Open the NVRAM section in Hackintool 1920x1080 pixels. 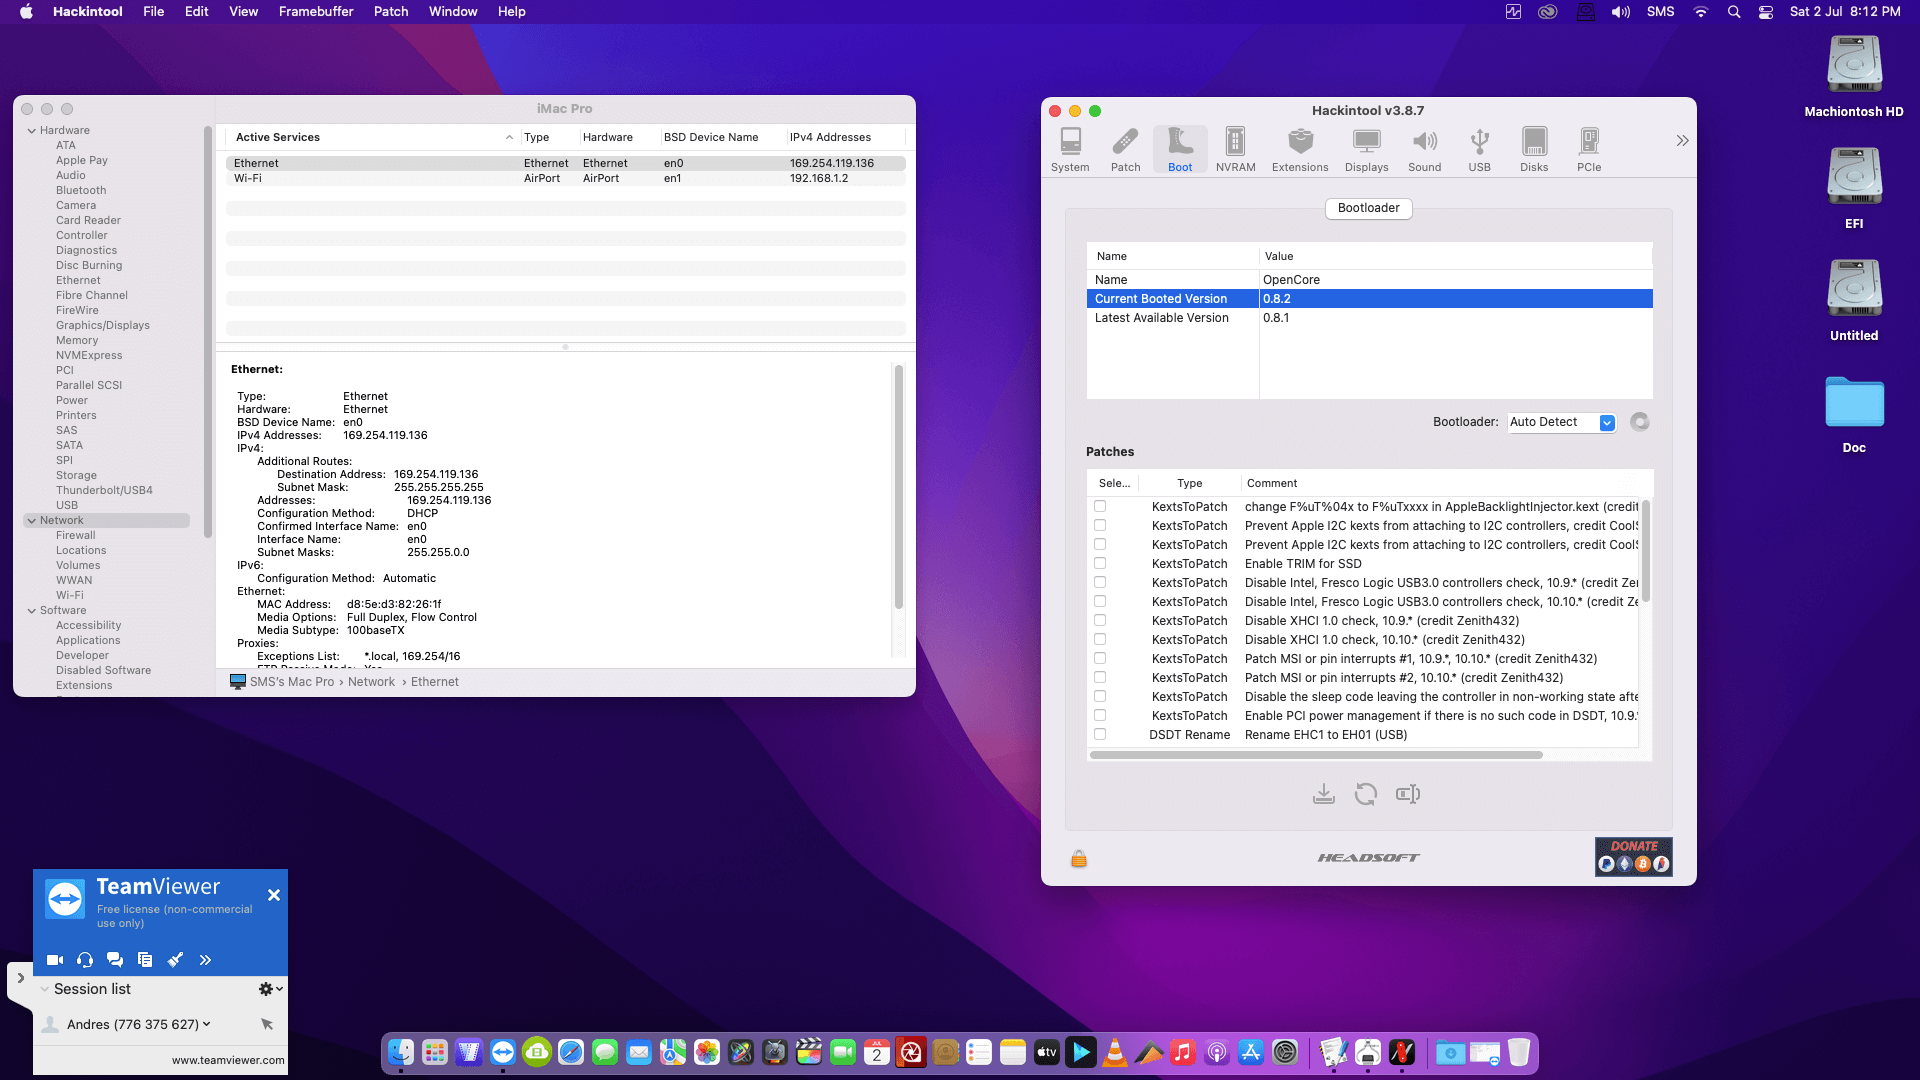(1235, 150)
